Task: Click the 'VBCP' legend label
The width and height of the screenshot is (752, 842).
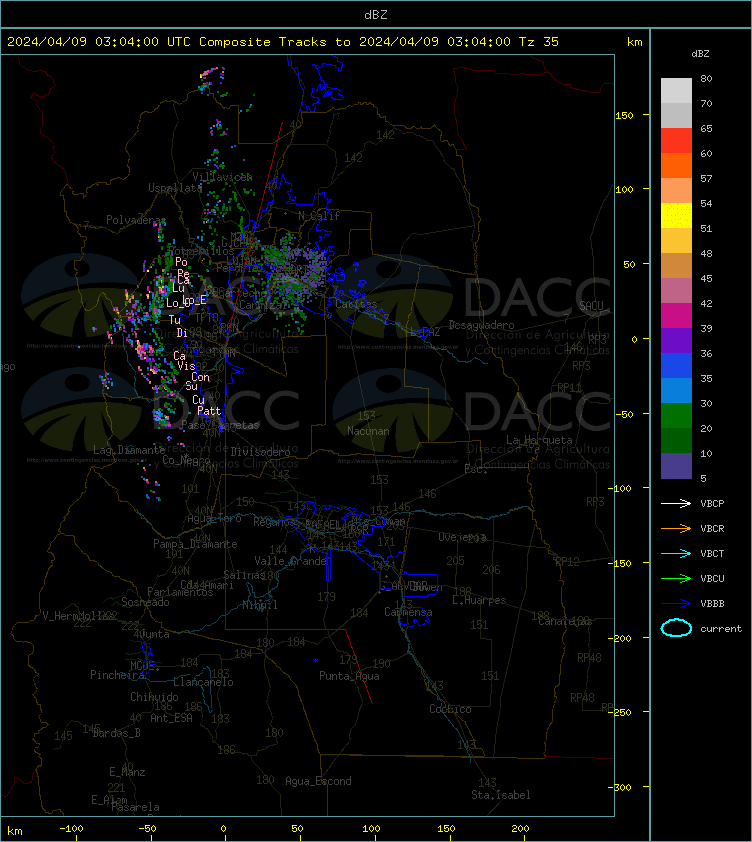Action: point(712,503)
